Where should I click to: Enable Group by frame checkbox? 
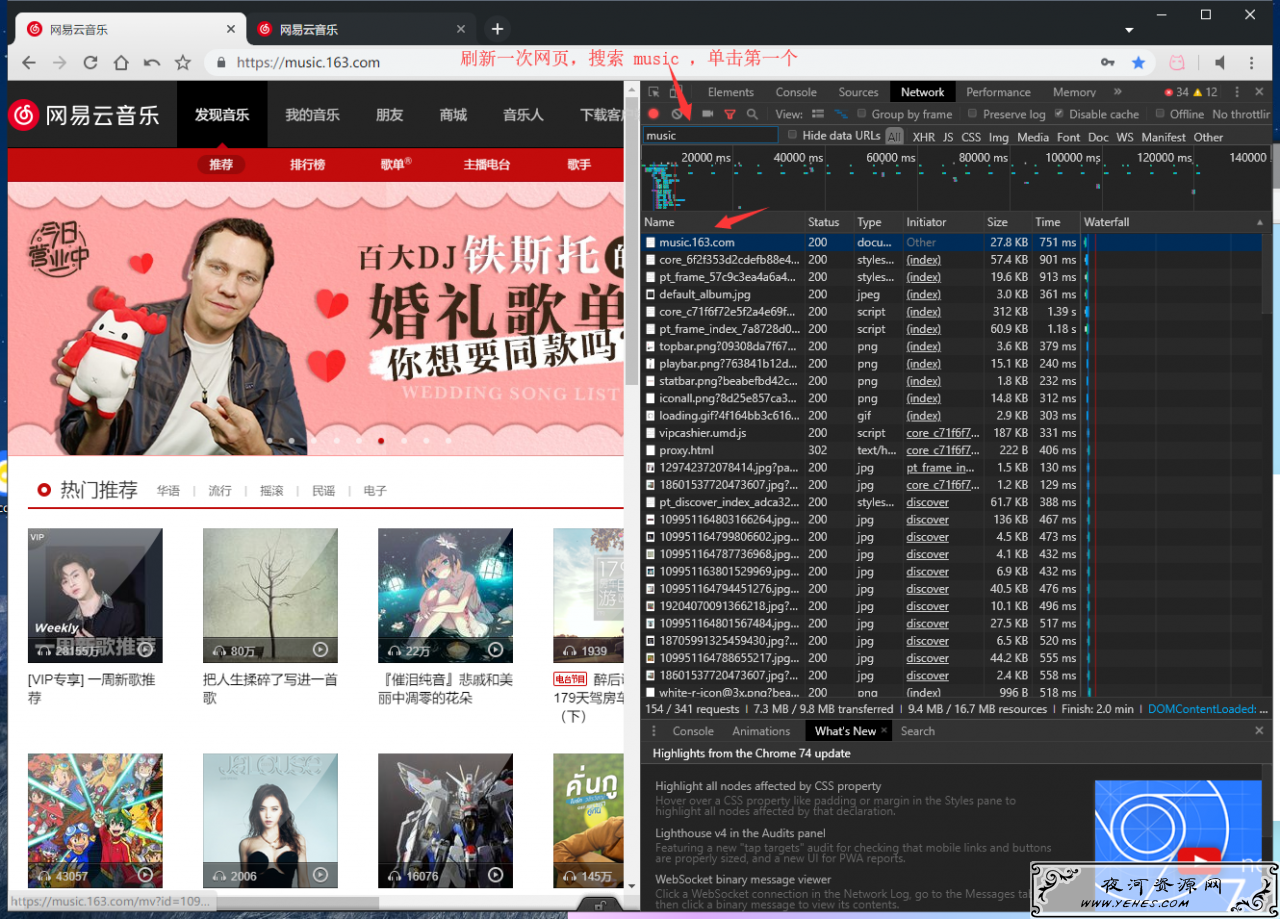[861, 114]
